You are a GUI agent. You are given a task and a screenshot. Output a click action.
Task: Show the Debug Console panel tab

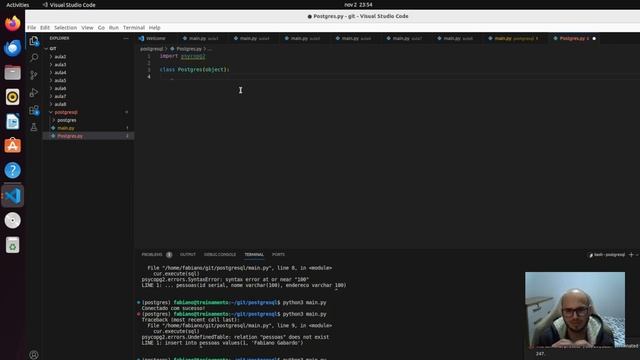(220, 255)
